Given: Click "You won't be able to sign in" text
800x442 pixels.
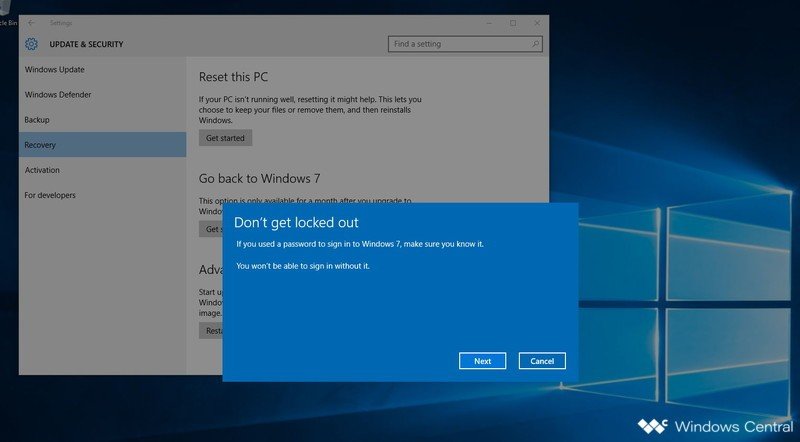Looking at the screenshot, I should tap(303, 266).
